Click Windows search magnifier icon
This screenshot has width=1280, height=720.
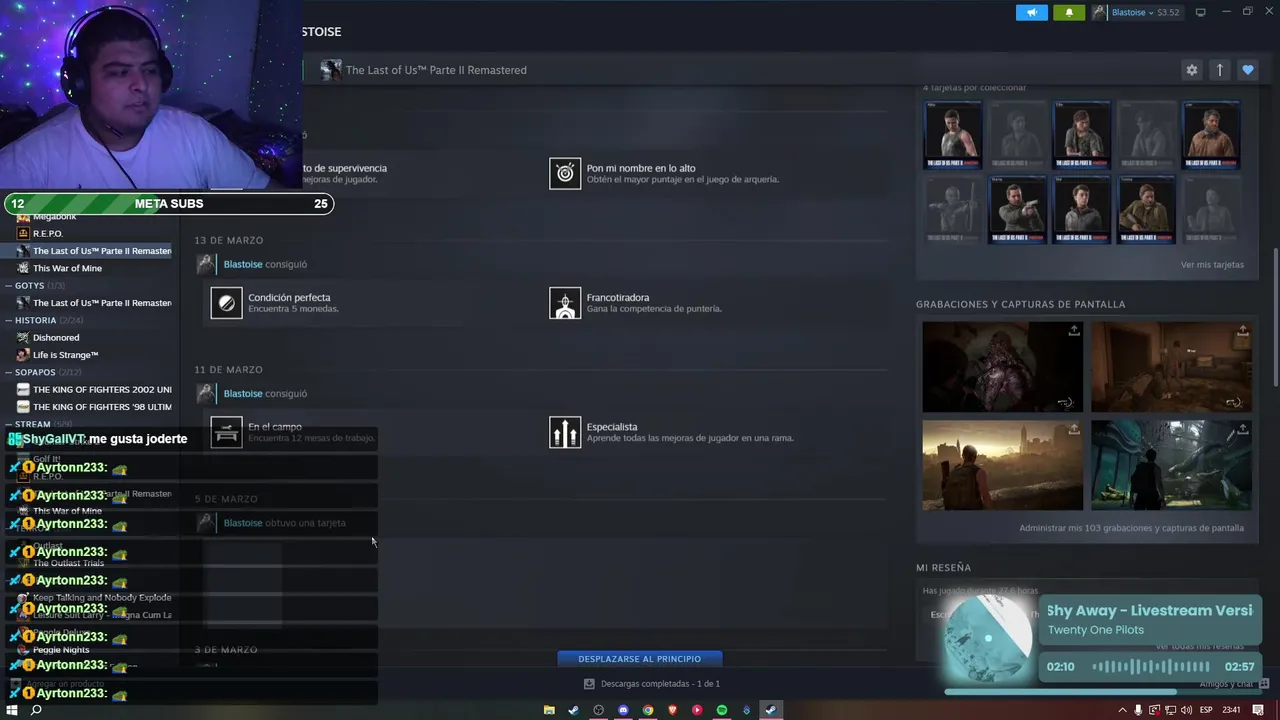(36, 710)
